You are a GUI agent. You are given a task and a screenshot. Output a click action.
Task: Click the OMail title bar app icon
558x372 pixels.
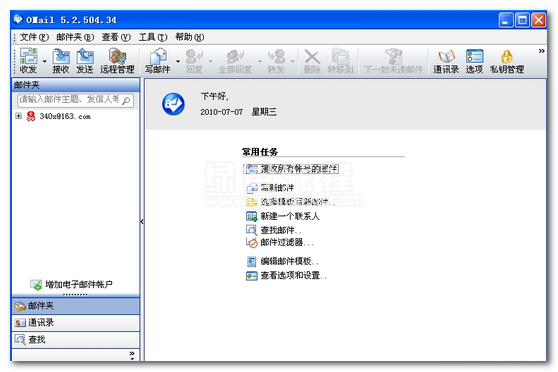tap(18, 19)
